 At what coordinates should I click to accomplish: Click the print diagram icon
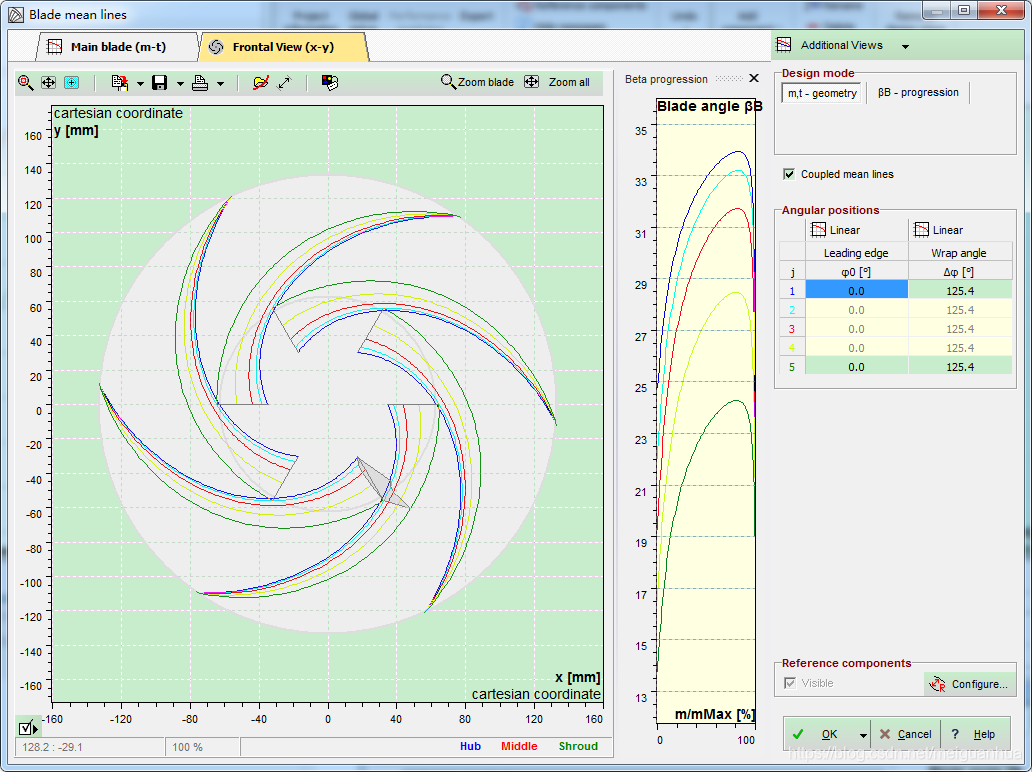click(x=199, y=83)
